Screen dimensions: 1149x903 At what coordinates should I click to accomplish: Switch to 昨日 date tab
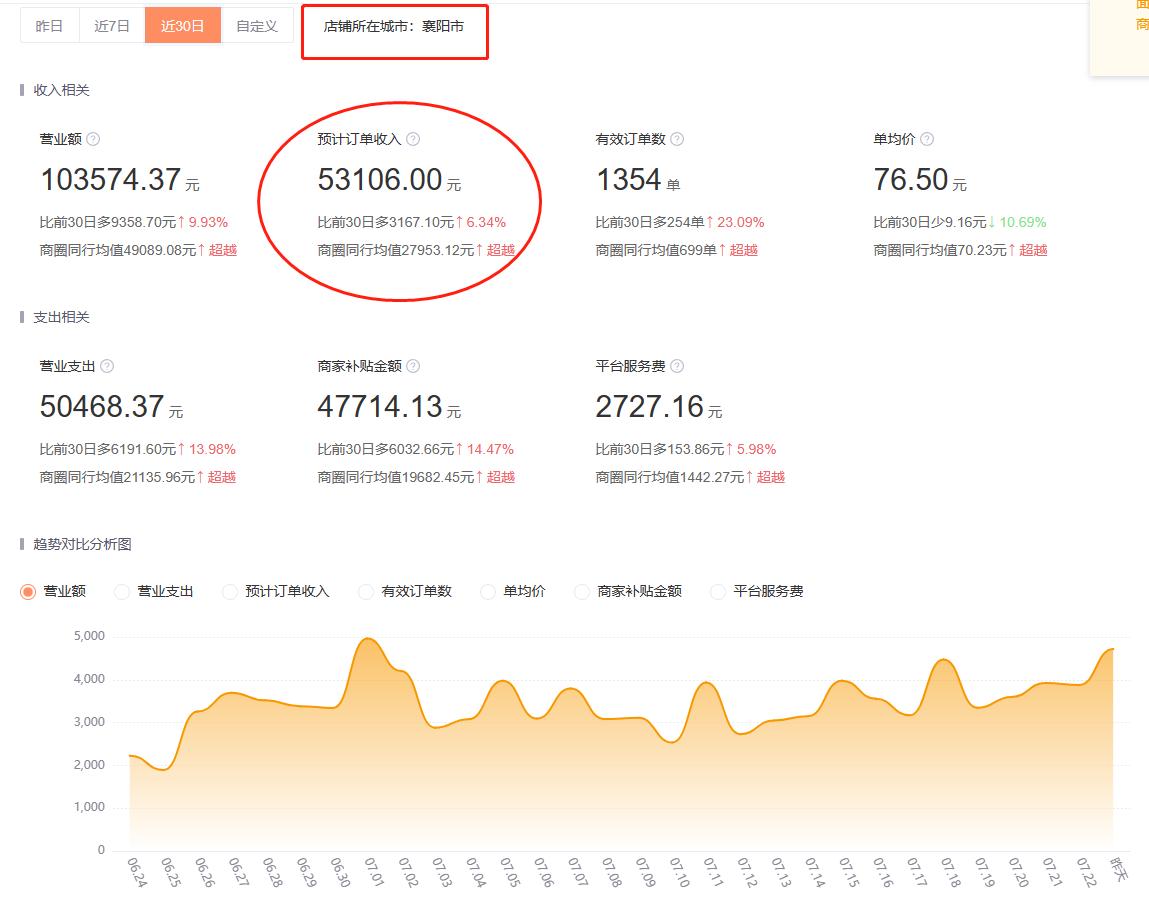pyautogui.click(x=49, y=26)
